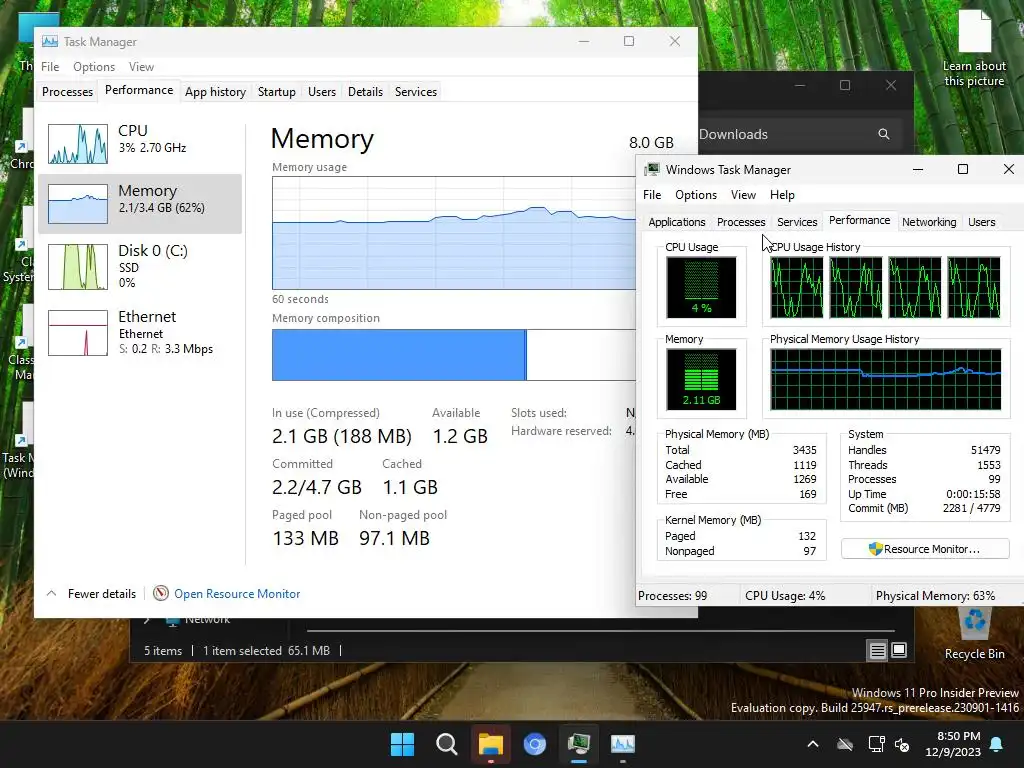Open the Processes tab in the new Task Manager
This screenshot has height=768, width=1024.
[67, 91]
